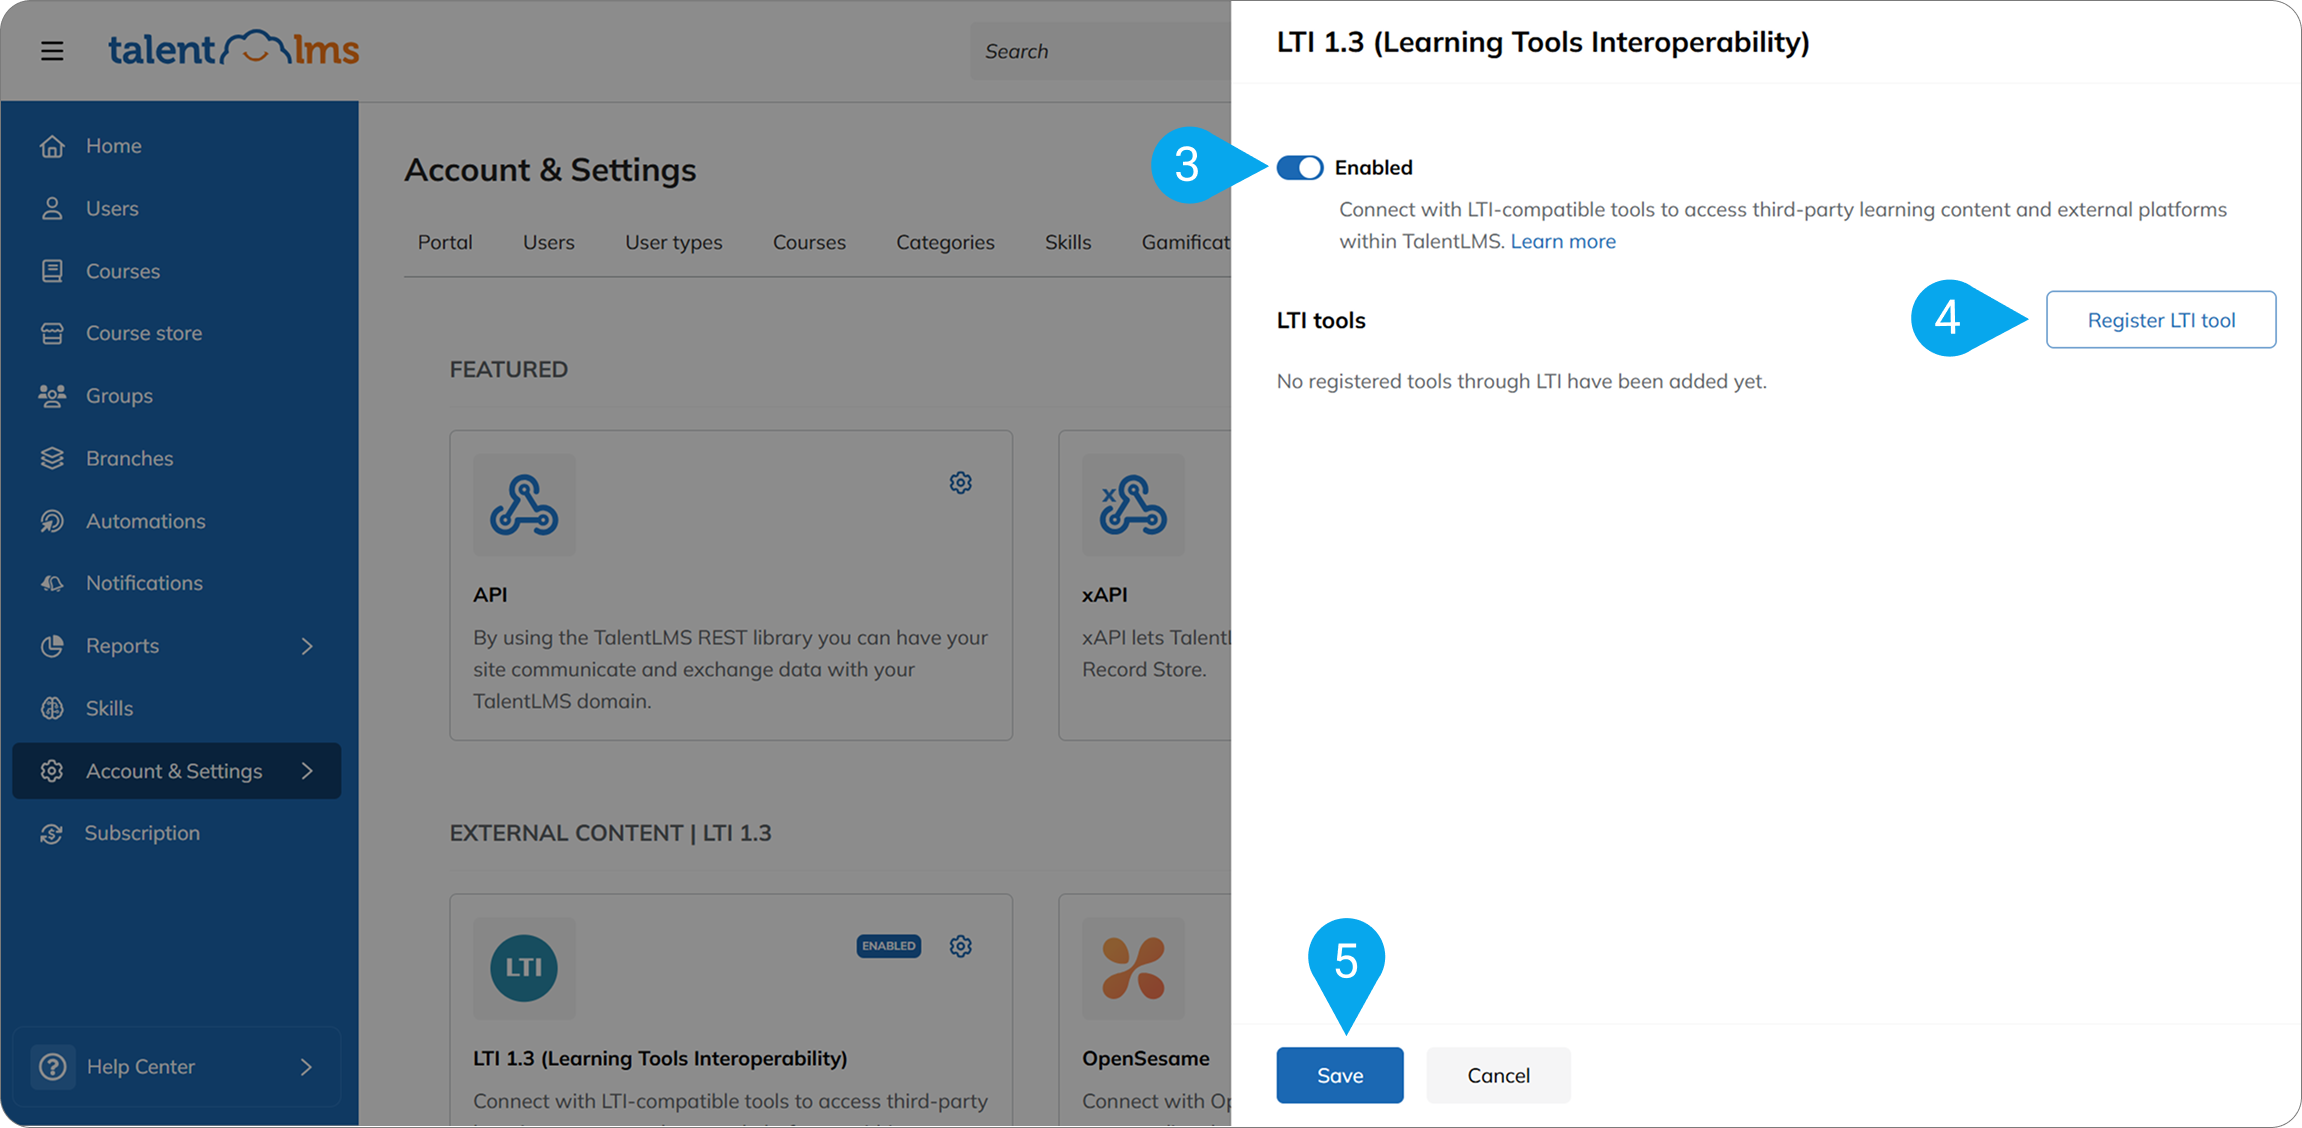
Task: Click the Home house icon in sidebar
Action: click(x=52, y=146)
